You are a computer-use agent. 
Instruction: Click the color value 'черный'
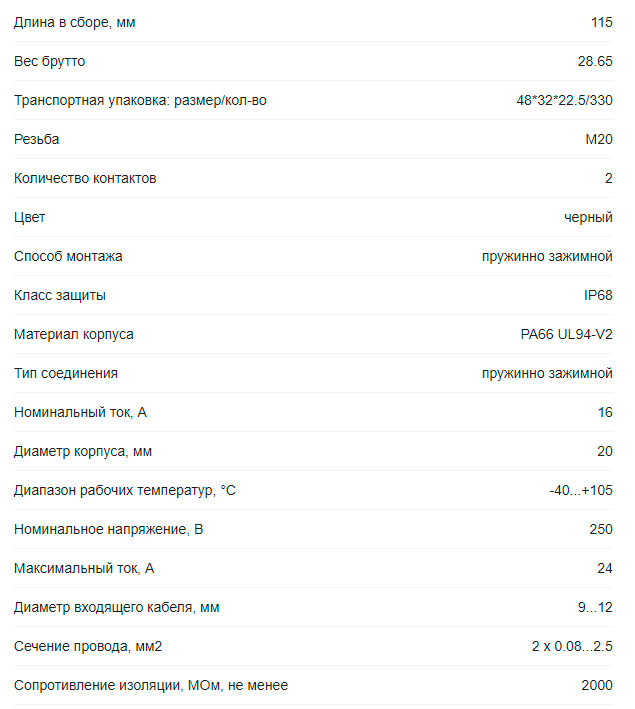coord(588,218)
